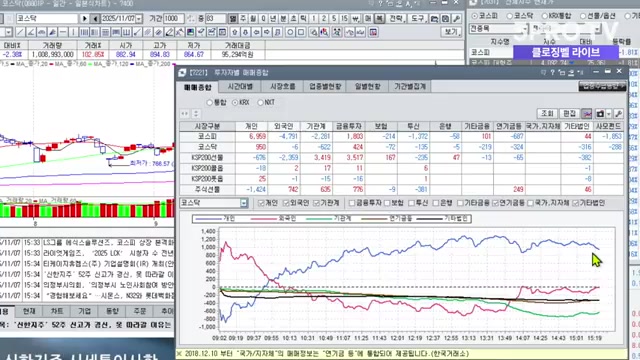Click the 코스닥 symbol input in chart window
The height and width of the screenshot is (360, 640).
(47, 18)
